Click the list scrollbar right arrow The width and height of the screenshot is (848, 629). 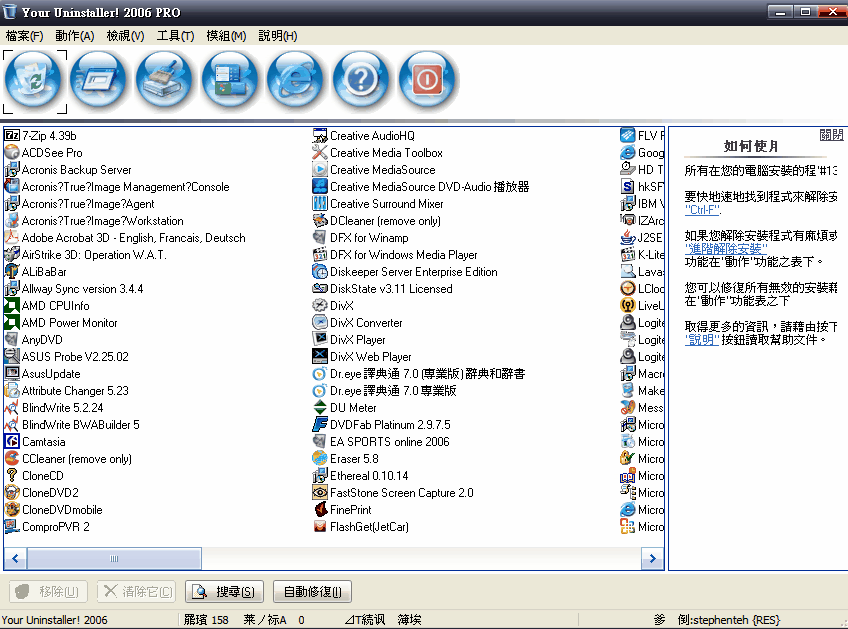point(653,559)
